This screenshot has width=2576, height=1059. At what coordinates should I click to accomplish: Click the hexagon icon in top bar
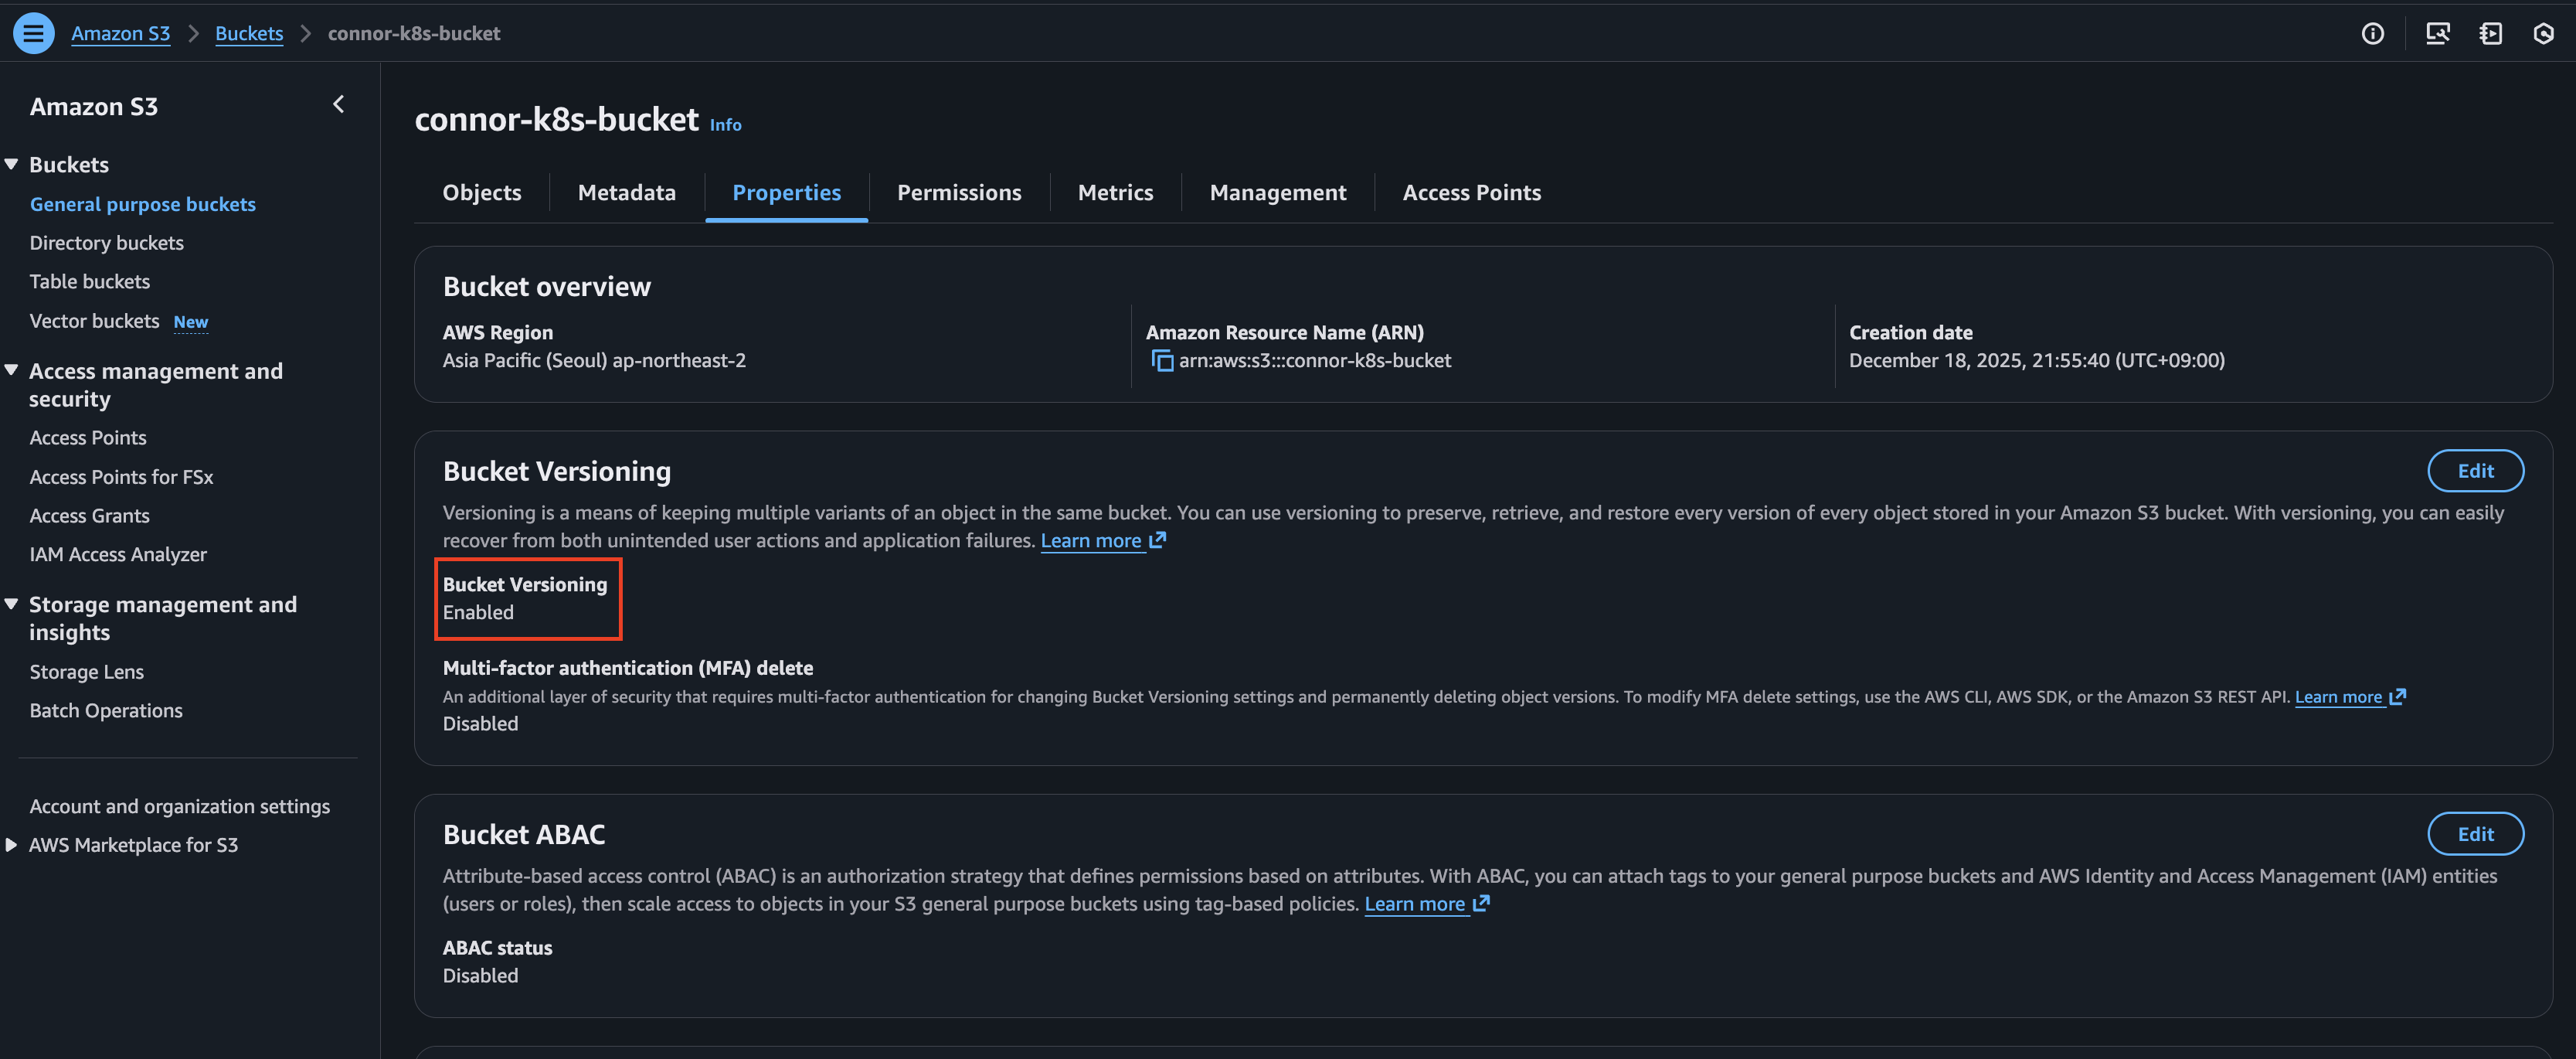[x=2543, y=34]
